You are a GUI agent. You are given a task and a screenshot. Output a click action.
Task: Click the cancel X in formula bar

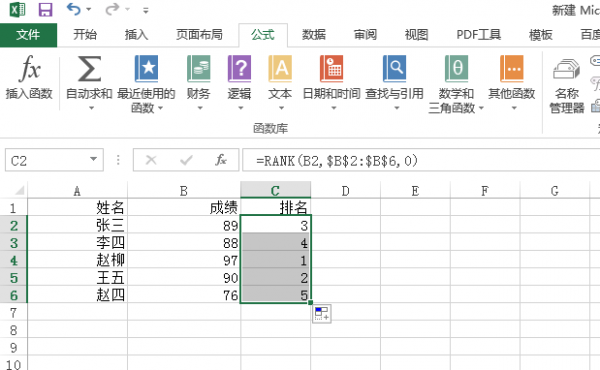[151, 160]
